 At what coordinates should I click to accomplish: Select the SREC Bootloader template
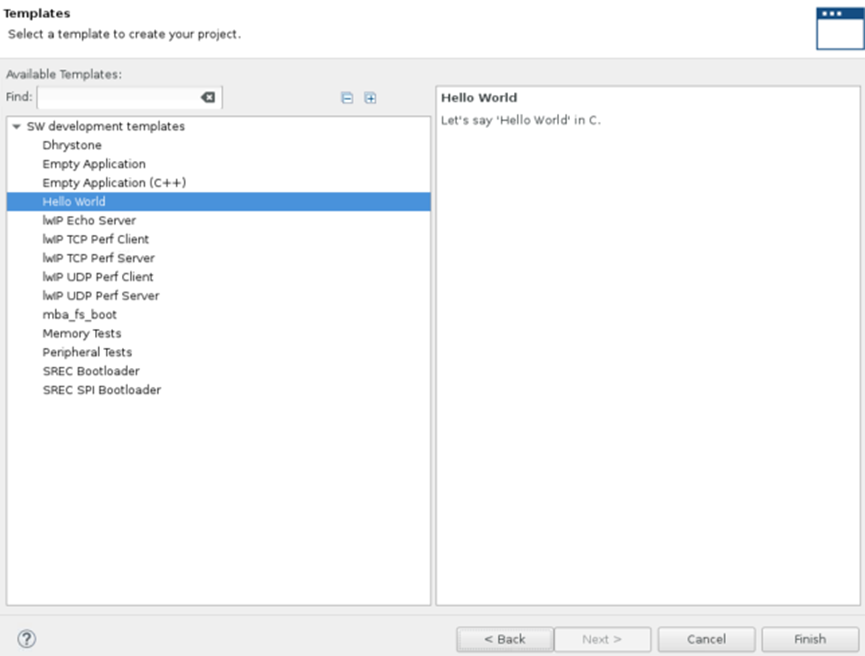coord(91,371)
